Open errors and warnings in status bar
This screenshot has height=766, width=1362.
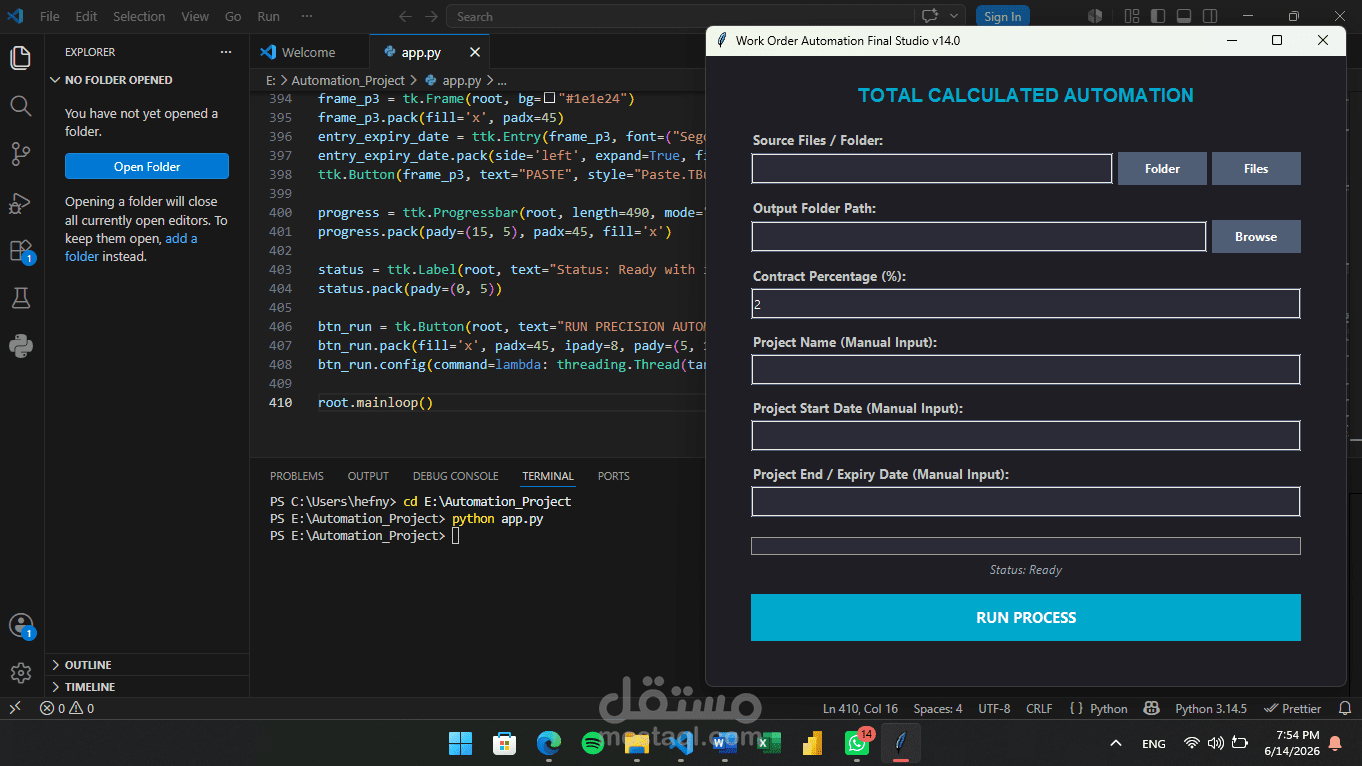pos(66,708)
